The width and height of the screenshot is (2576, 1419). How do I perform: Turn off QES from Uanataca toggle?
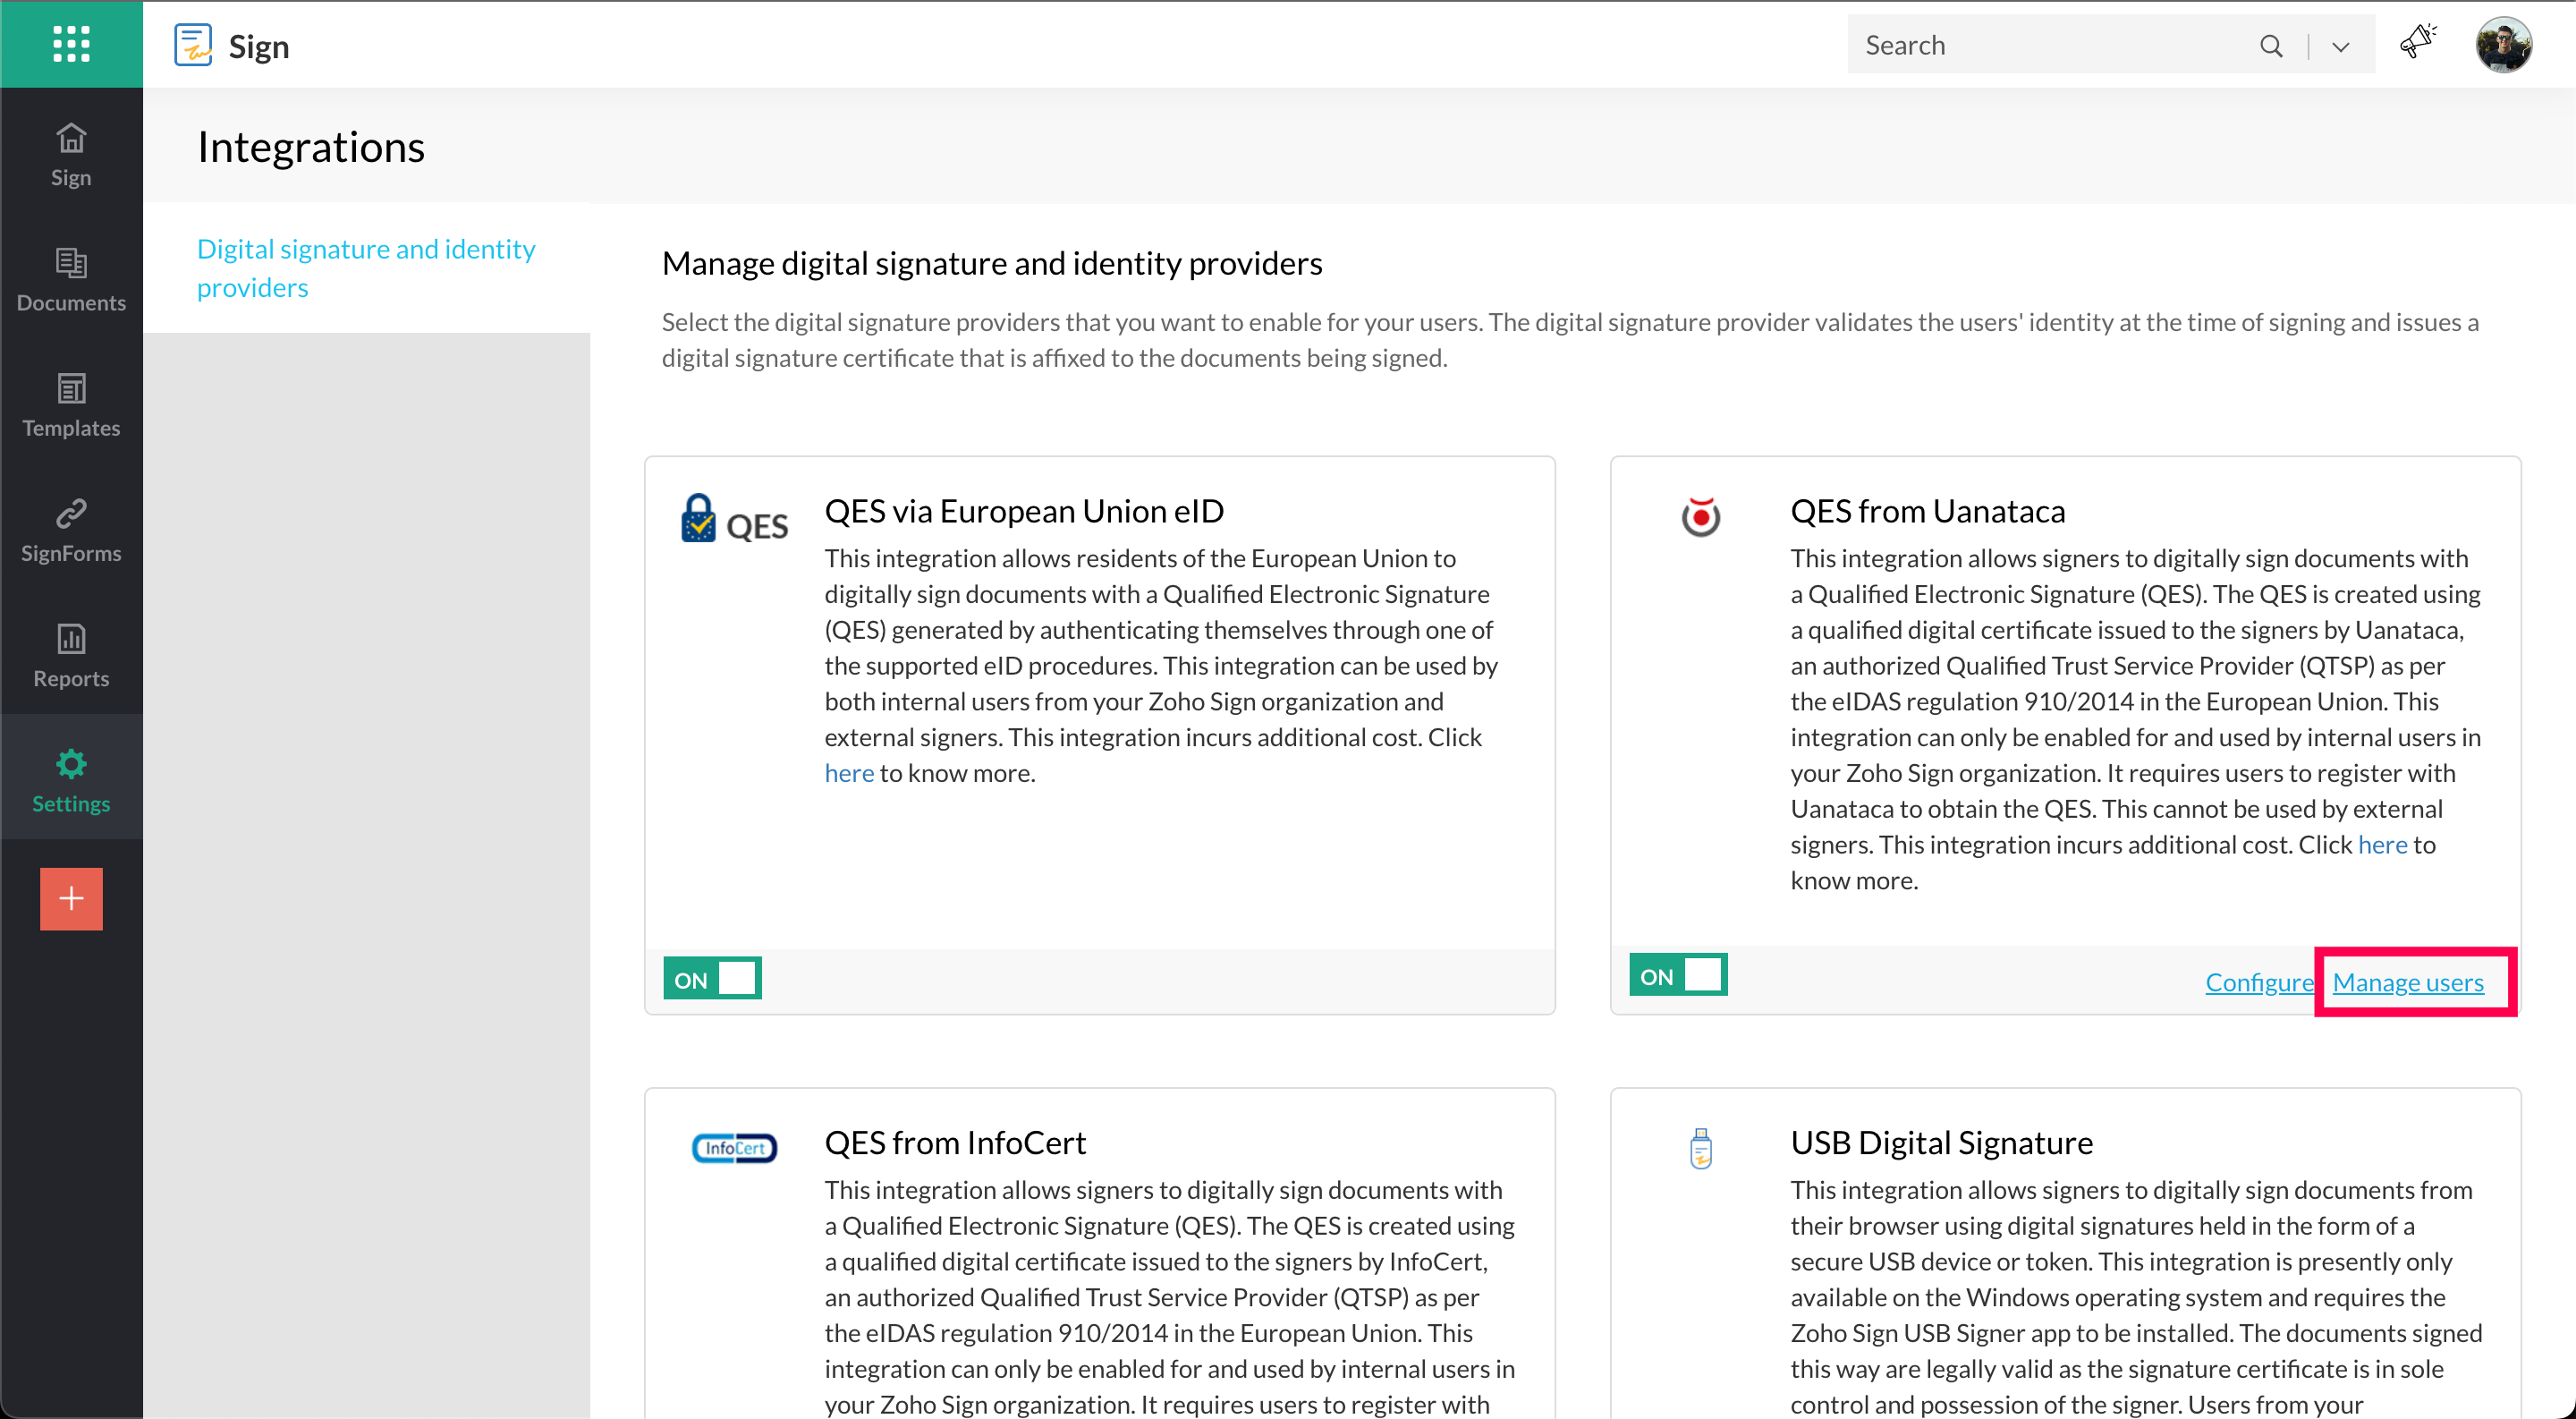1678,974
